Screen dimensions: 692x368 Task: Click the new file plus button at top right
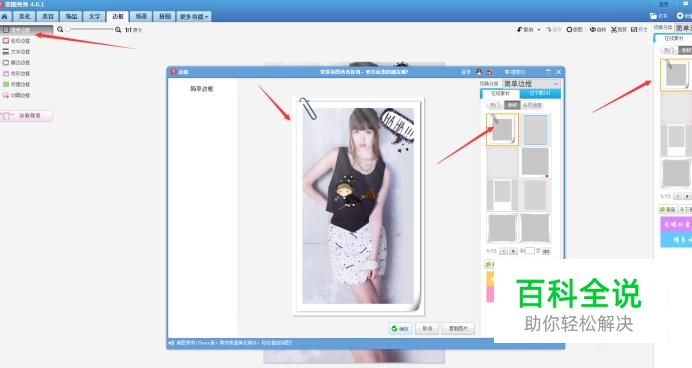[684, 15]
